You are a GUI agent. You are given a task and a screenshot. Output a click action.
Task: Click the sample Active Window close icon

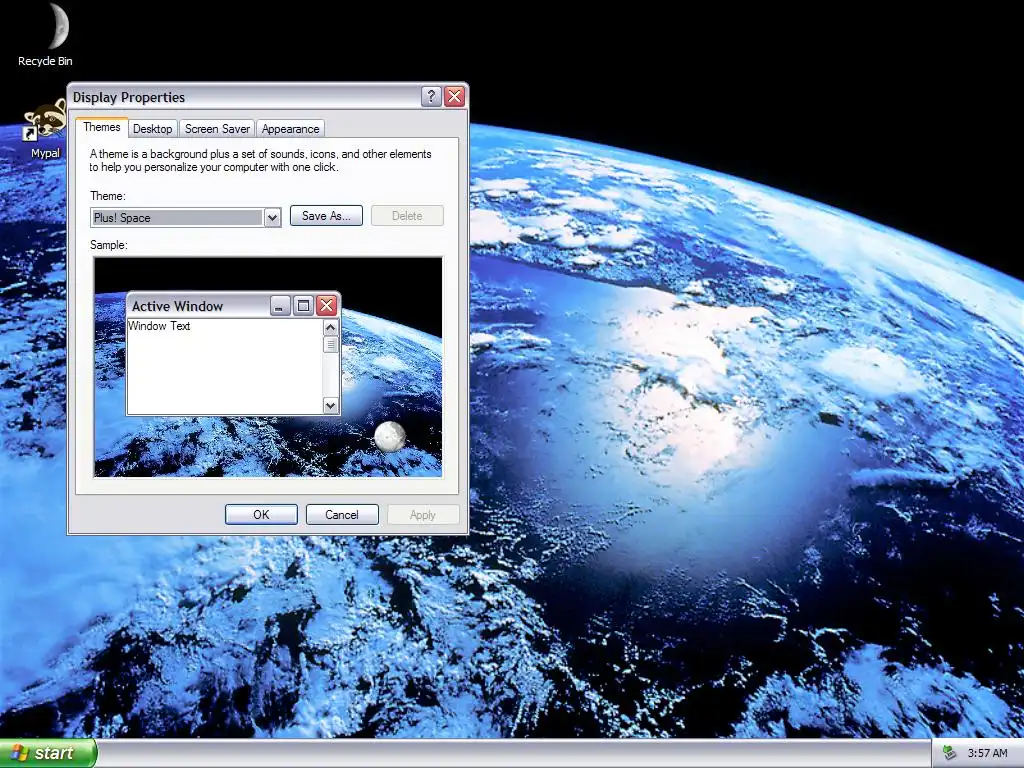coord(327,305)
